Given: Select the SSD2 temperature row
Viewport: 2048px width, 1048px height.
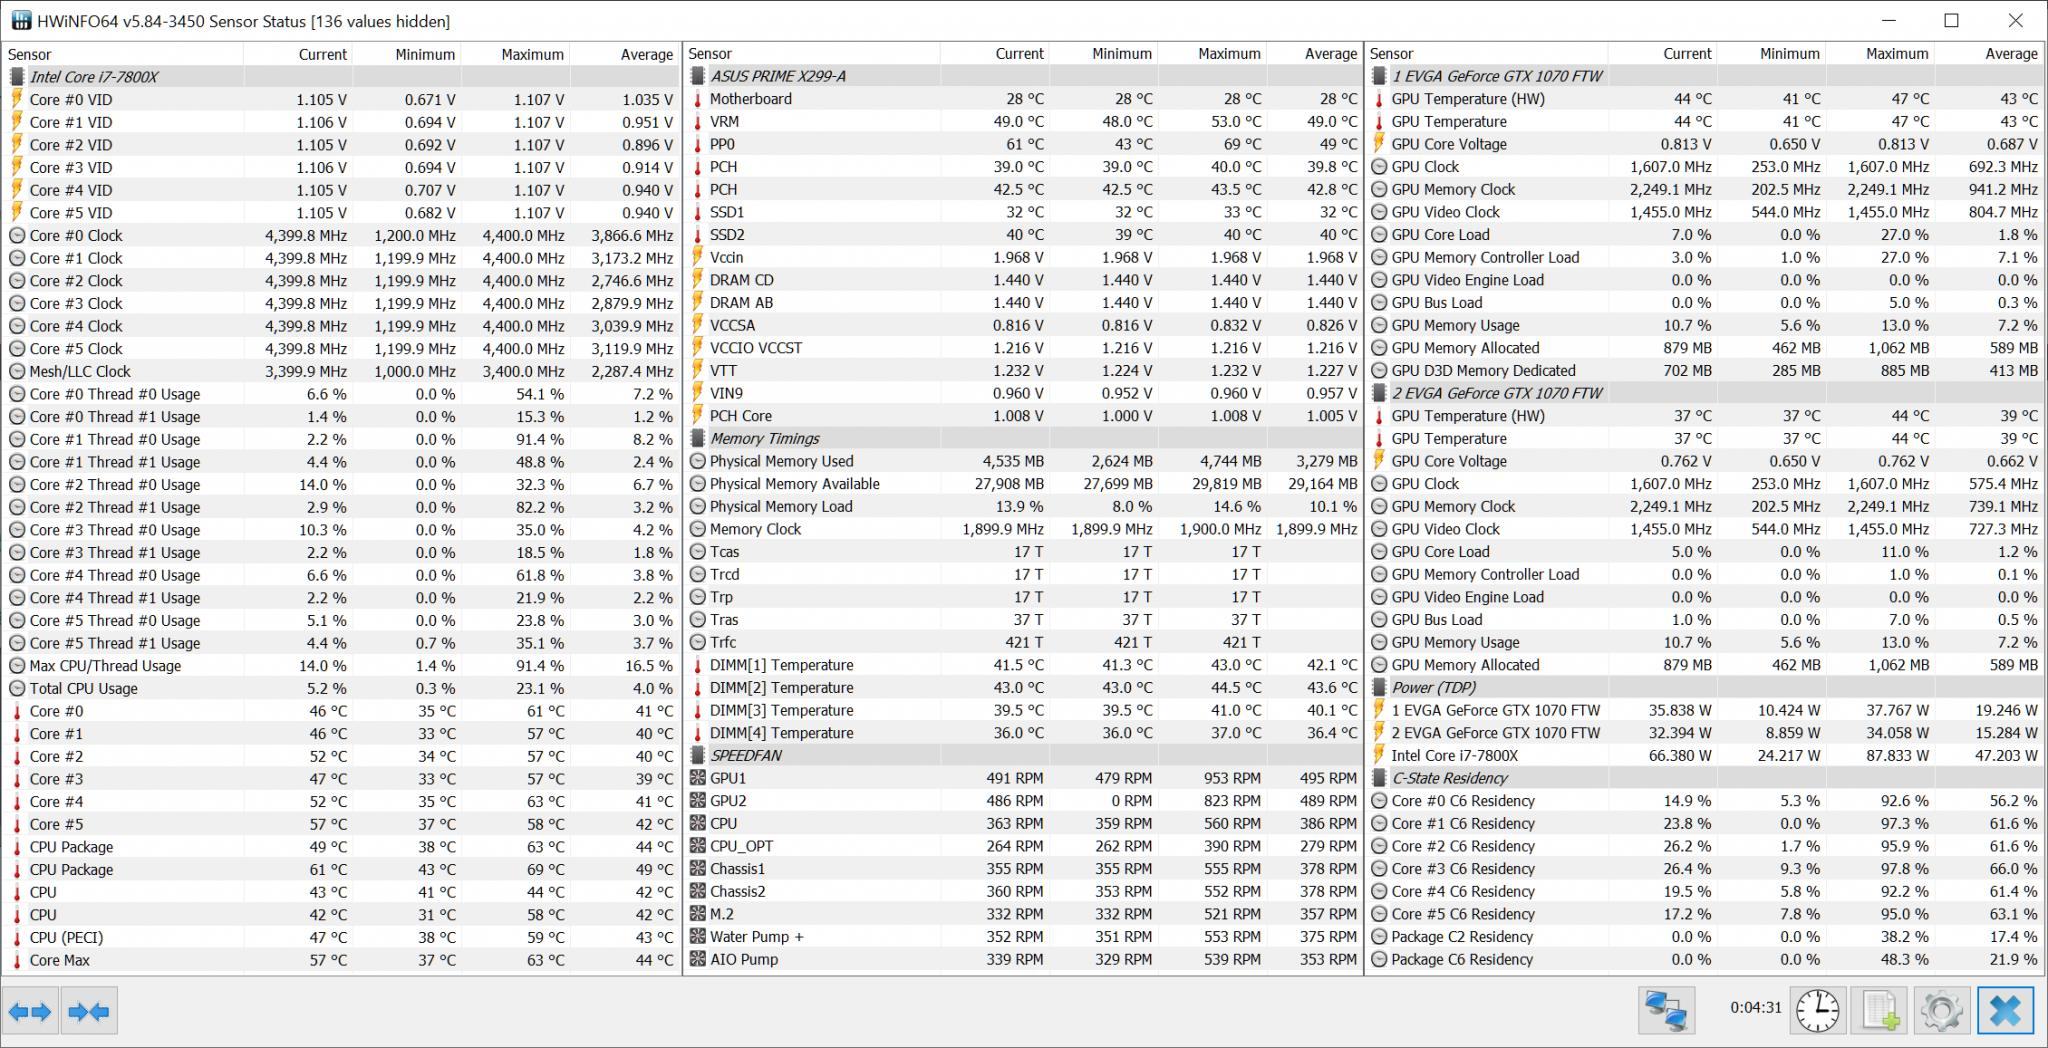Looking at the screenshot, I should [1024, 235].
